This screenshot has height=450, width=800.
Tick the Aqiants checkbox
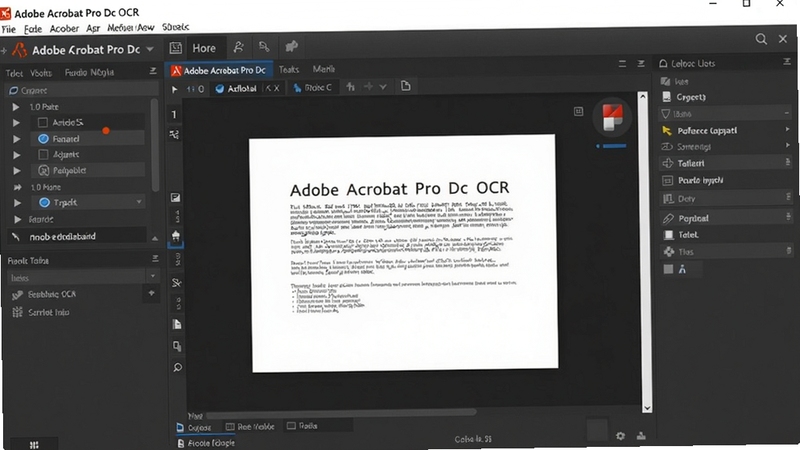click(x=43, y=154)
